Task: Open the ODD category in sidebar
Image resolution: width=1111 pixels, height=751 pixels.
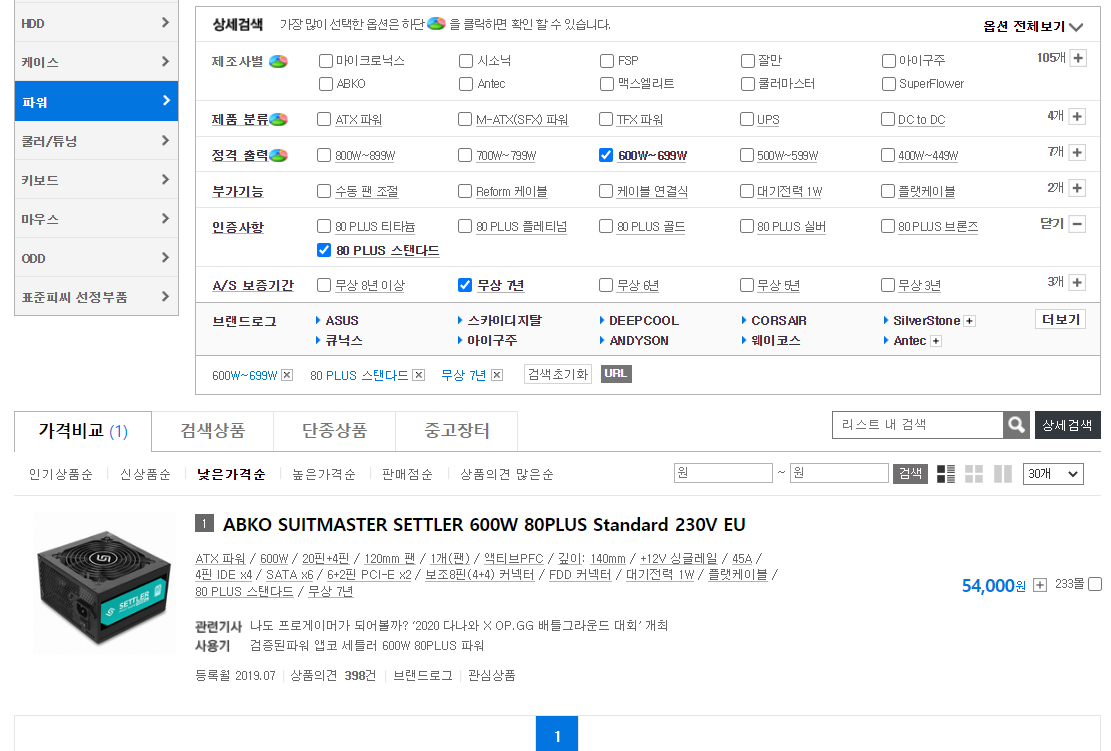Action: point(96,258)
